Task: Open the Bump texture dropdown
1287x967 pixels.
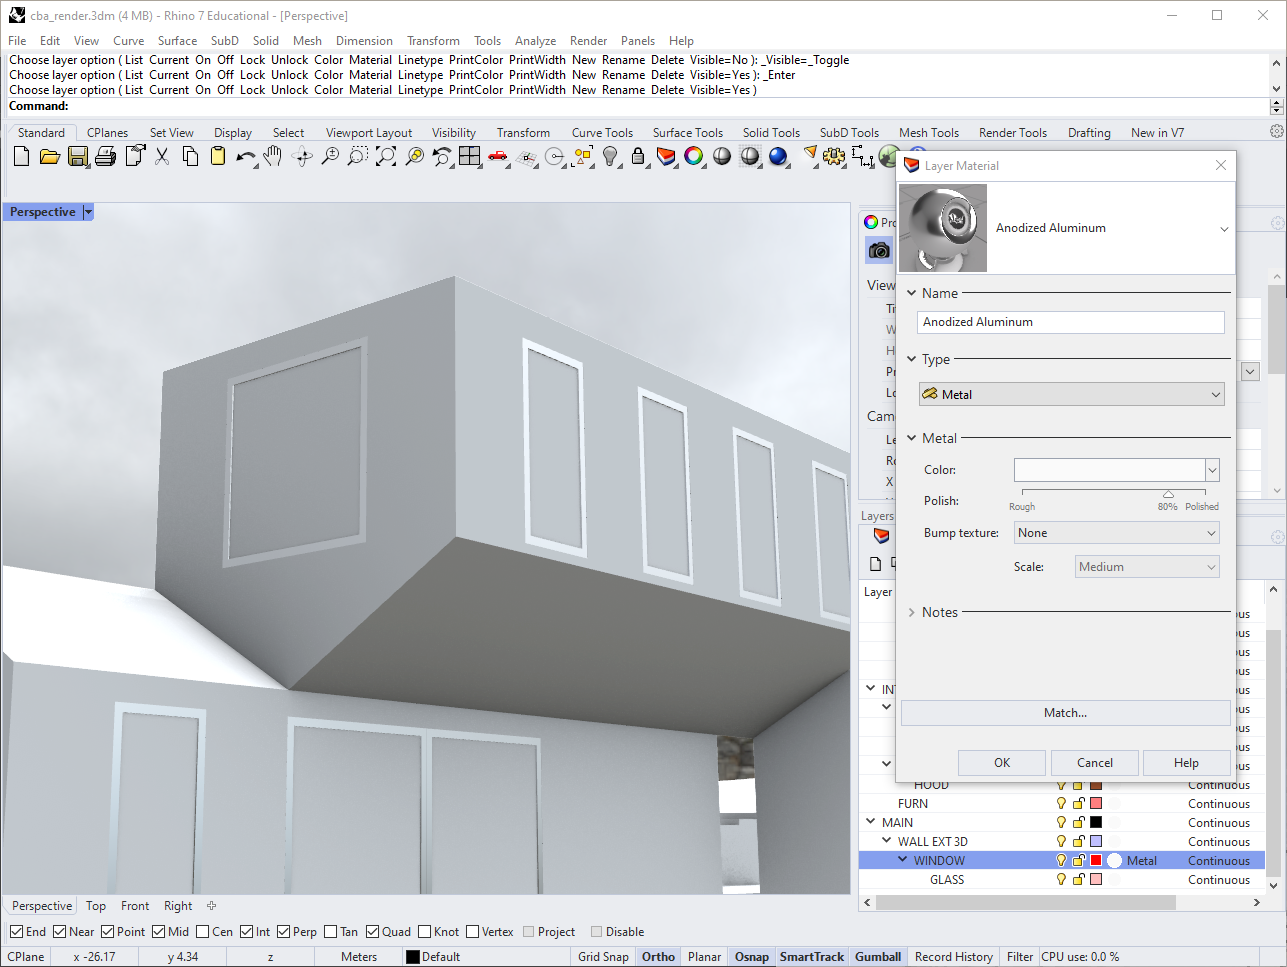Action: pyautogui.click(x=1116, y=533)
